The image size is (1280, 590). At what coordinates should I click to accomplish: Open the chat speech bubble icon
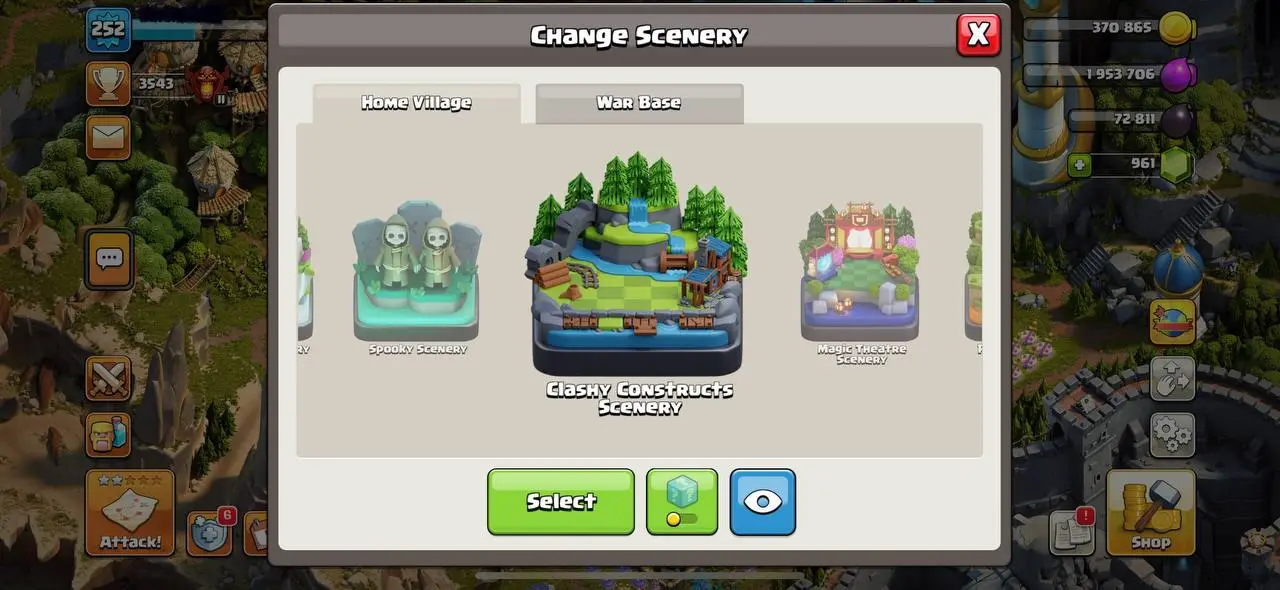(108, 259)
